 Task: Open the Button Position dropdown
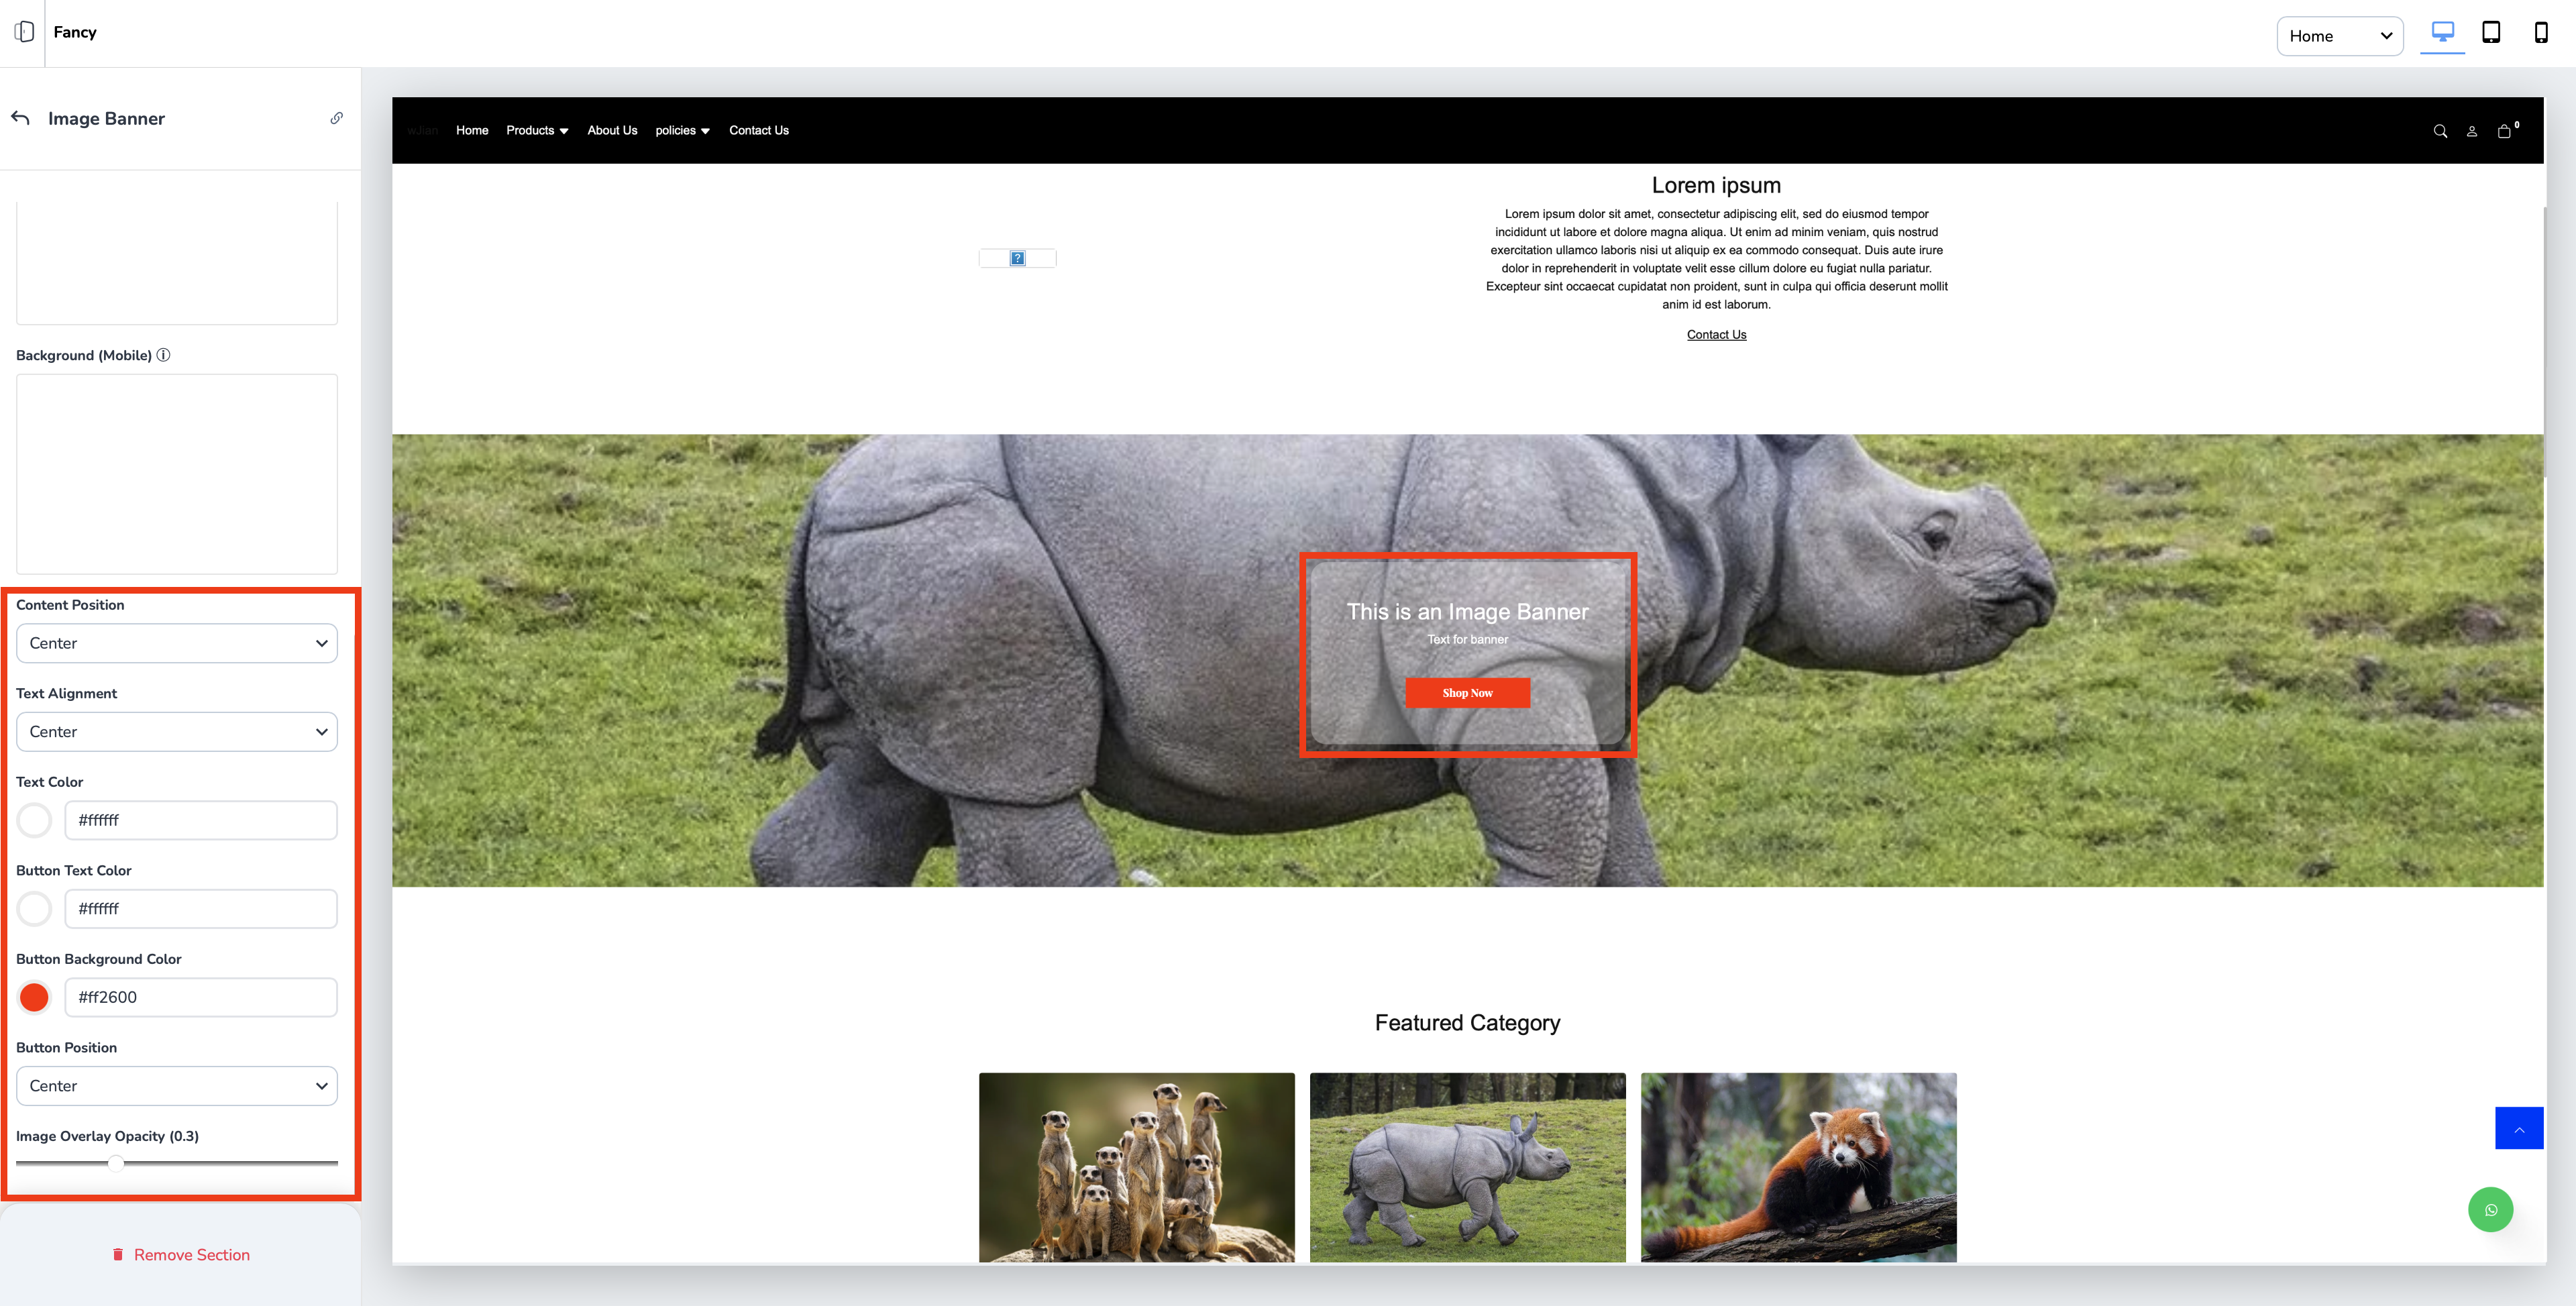(177, 1086)
